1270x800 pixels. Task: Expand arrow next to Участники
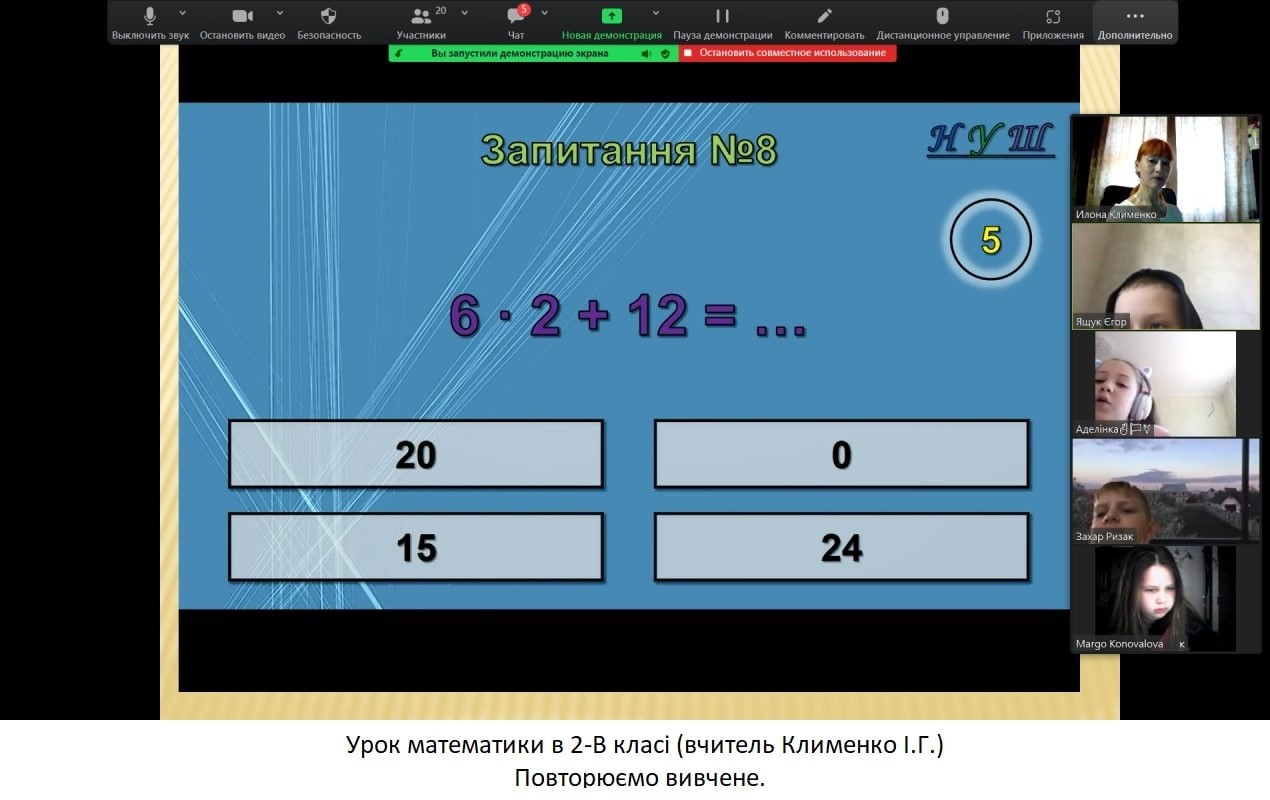click(464, 13)
